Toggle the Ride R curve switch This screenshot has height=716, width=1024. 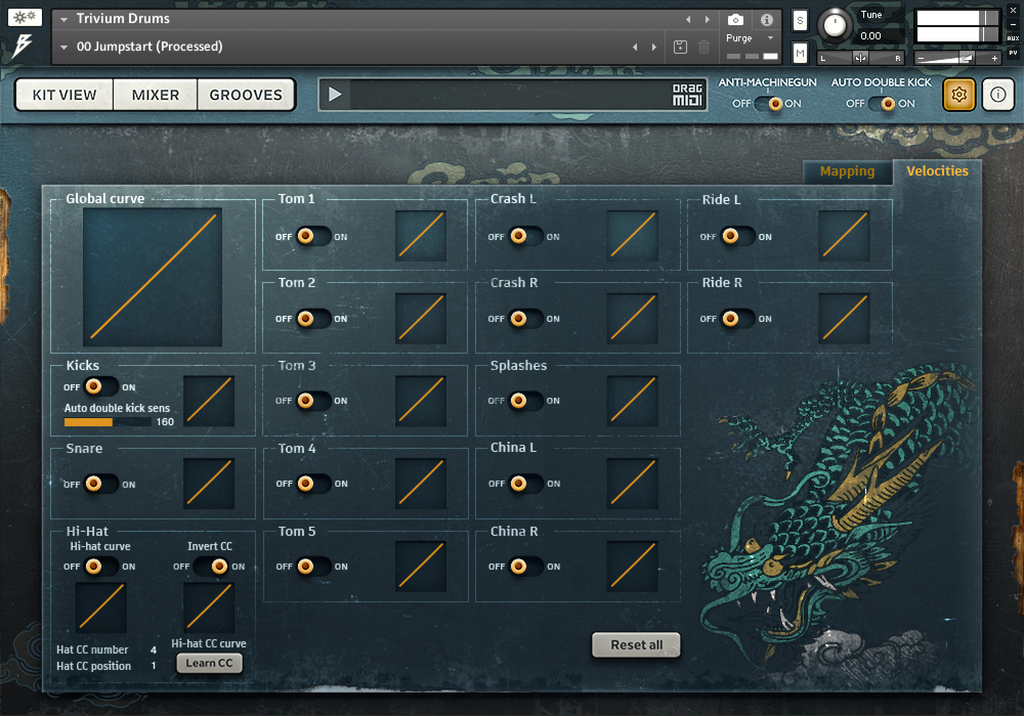click(x=737, y=319)
